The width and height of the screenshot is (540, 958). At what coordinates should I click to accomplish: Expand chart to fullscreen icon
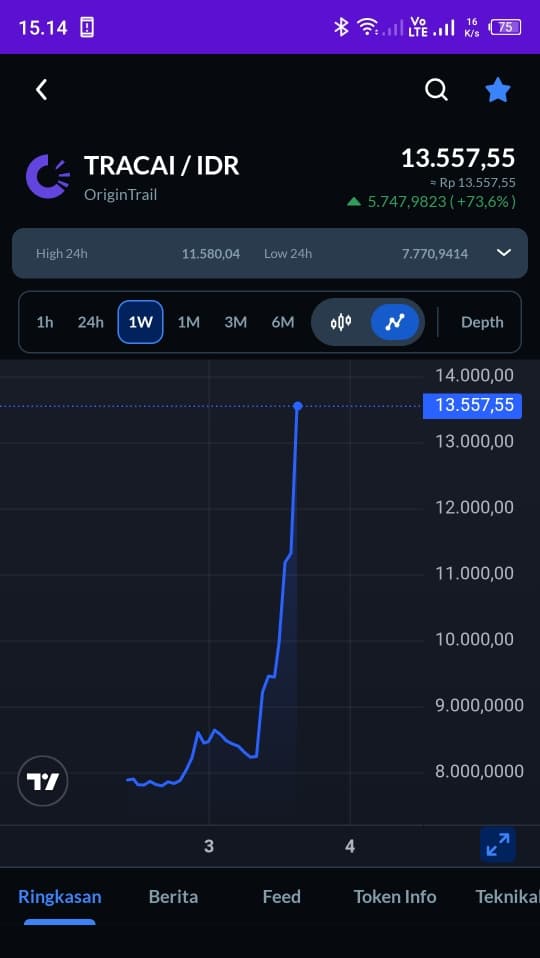(x=498, y=845)
